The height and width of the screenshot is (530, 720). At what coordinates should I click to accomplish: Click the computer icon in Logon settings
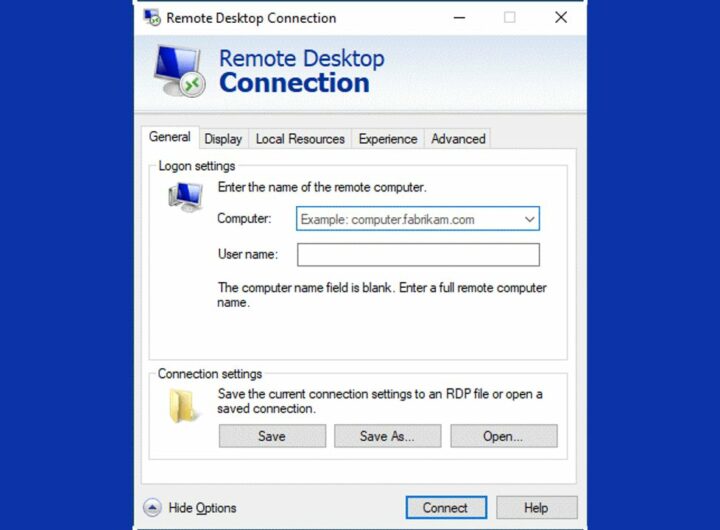(x=186, y=197)
